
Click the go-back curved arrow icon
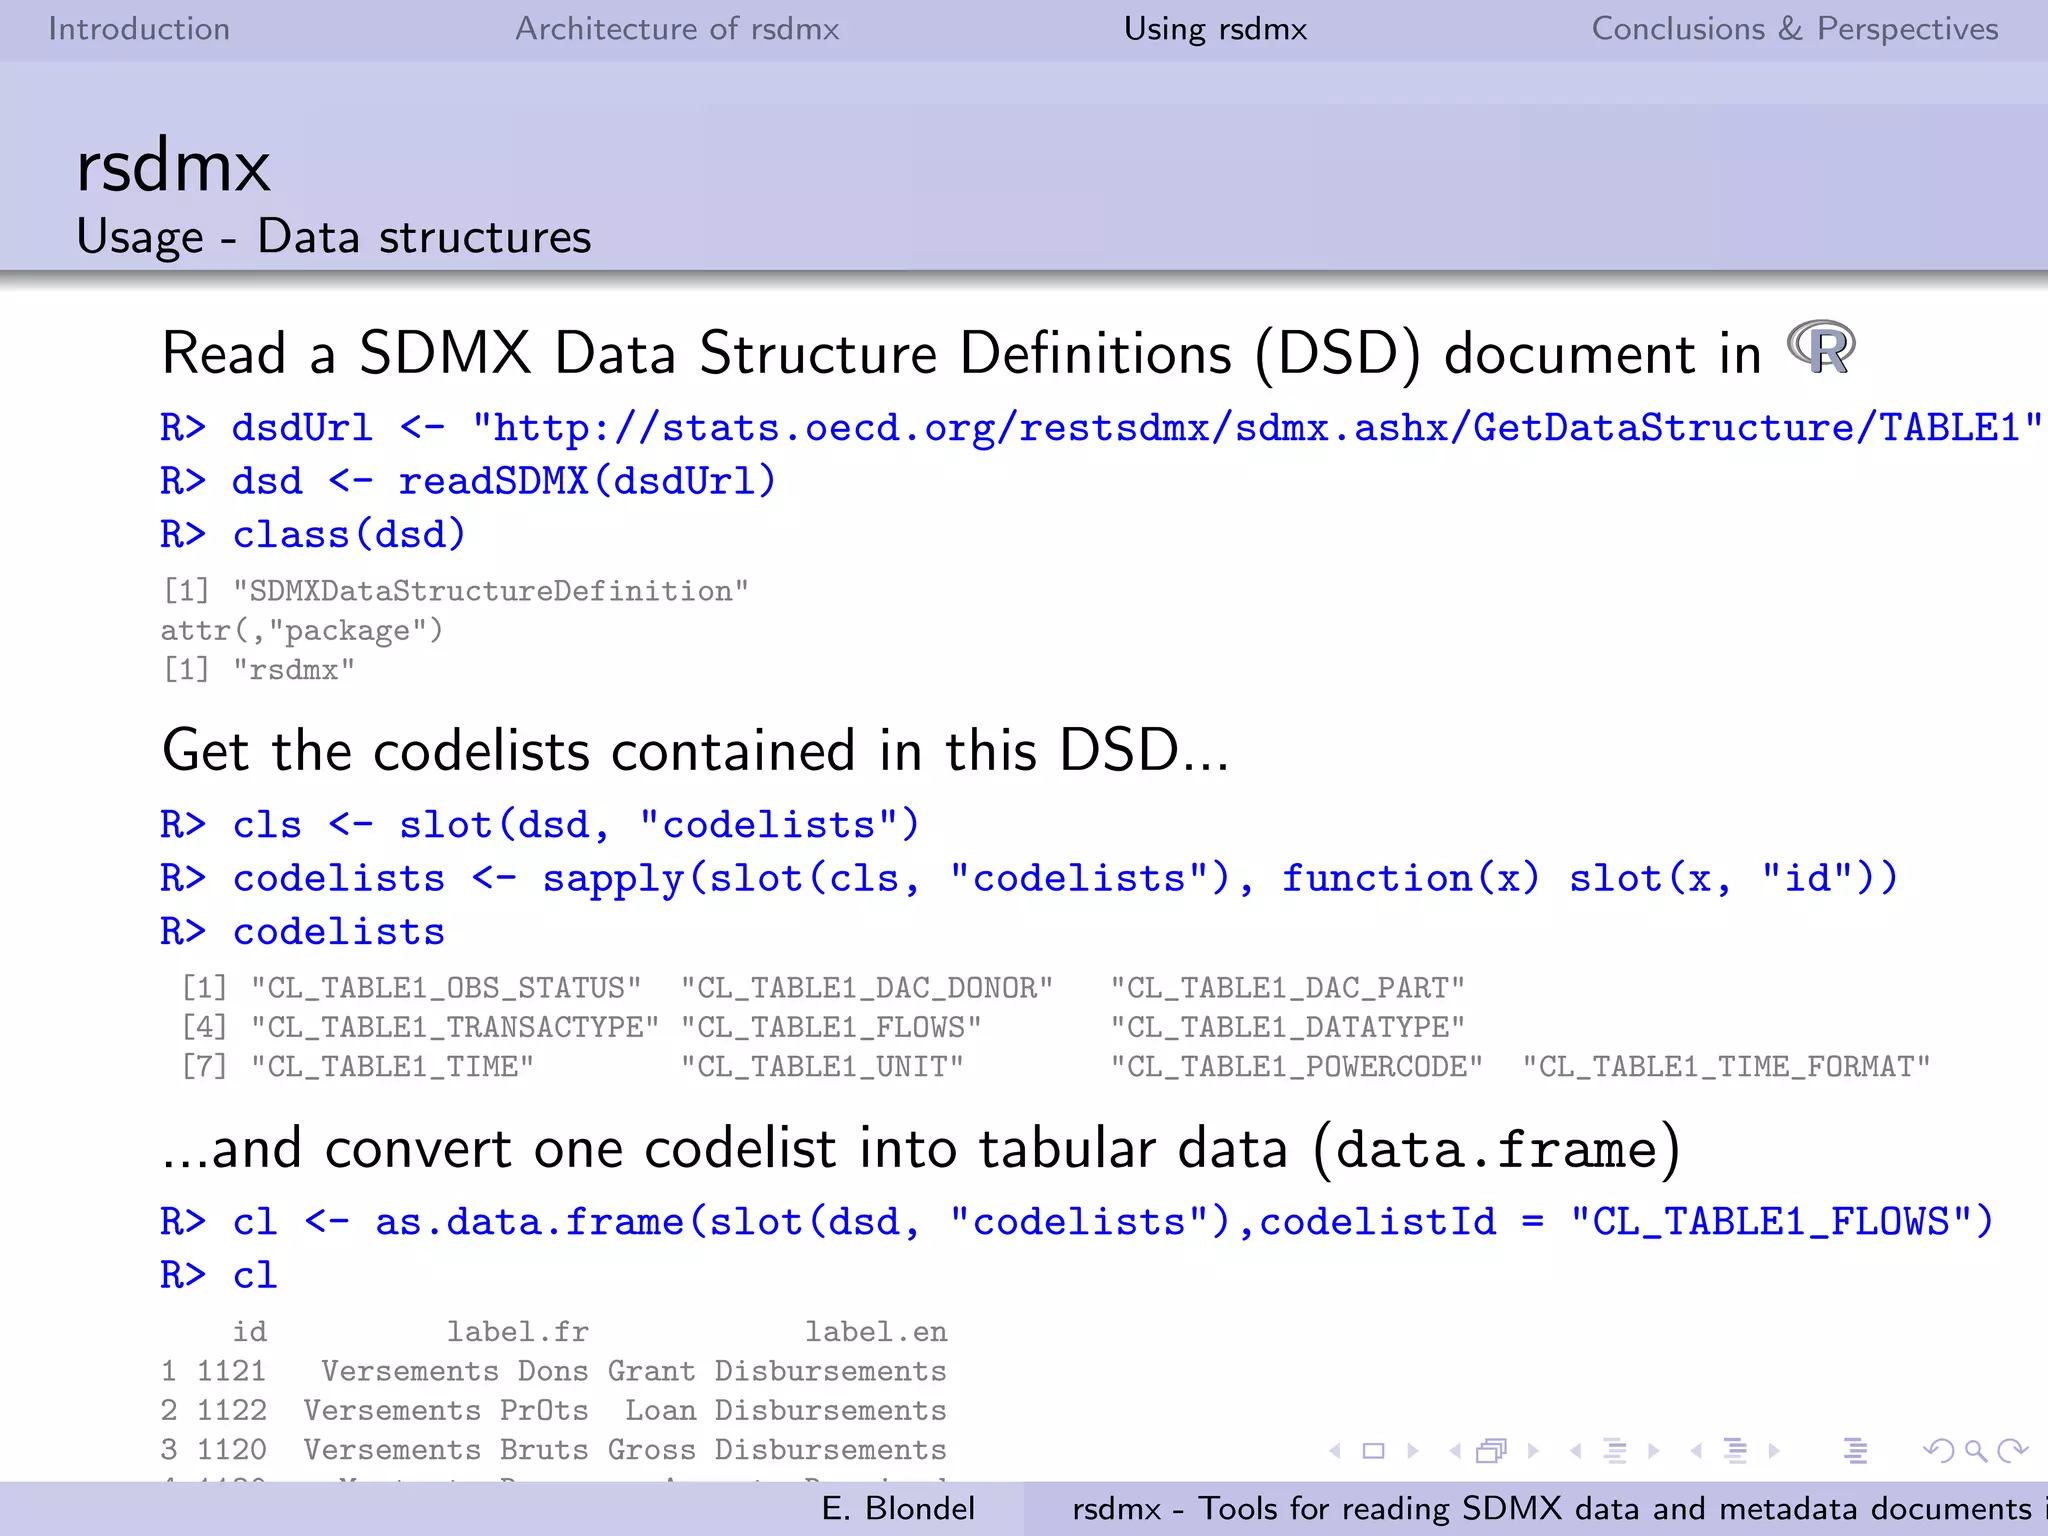[1939, 1450]
